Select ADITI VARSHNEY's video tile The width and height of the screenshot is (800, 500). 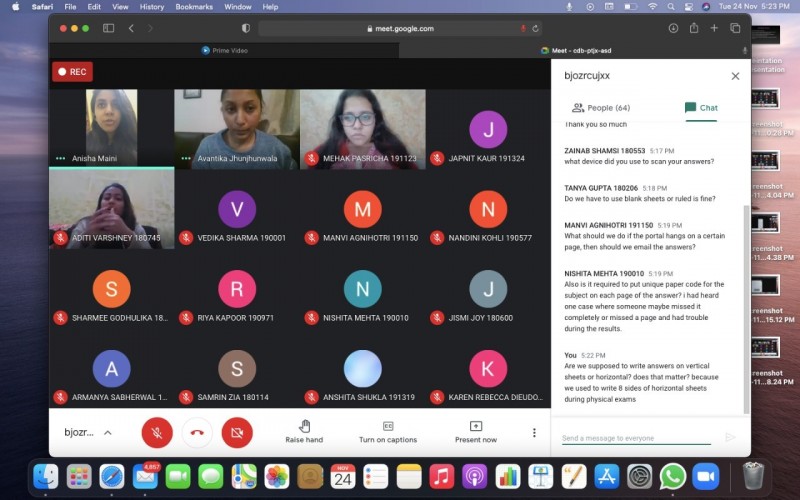pos(111,208)
